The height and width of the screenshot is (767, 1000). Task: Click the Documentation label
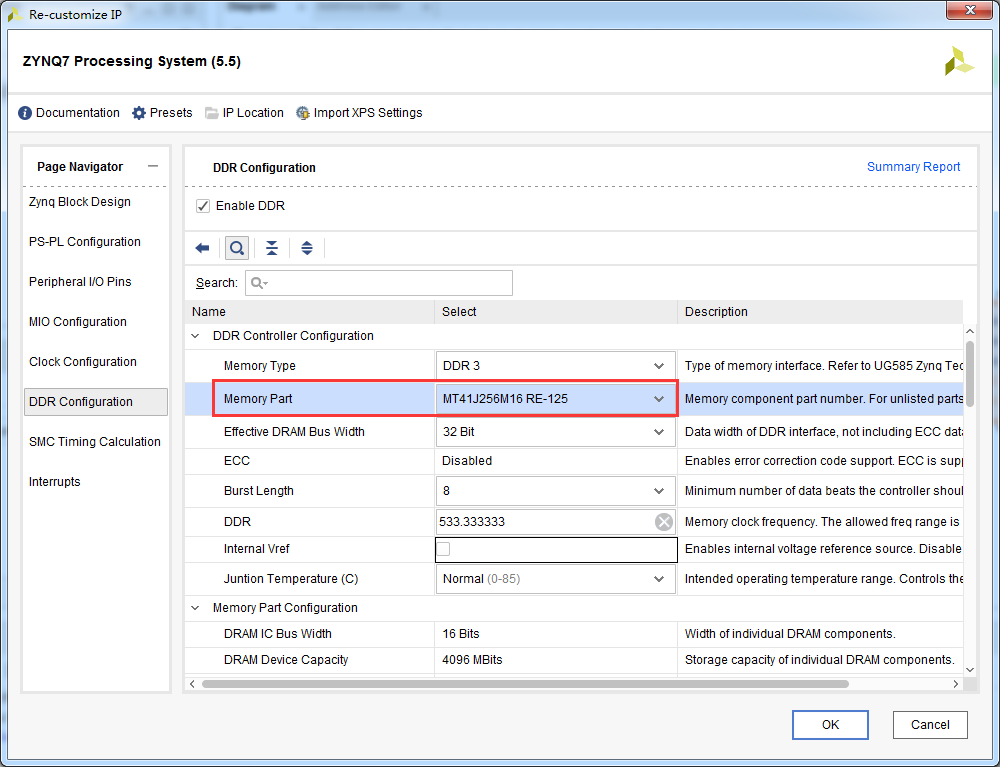pos(78,113)
